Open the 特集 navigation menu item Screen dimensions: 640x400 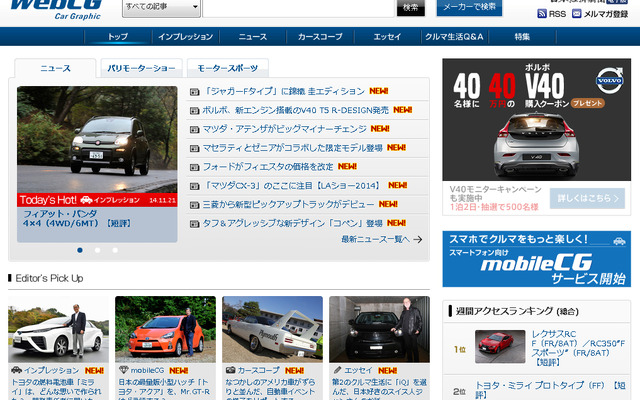522,37
